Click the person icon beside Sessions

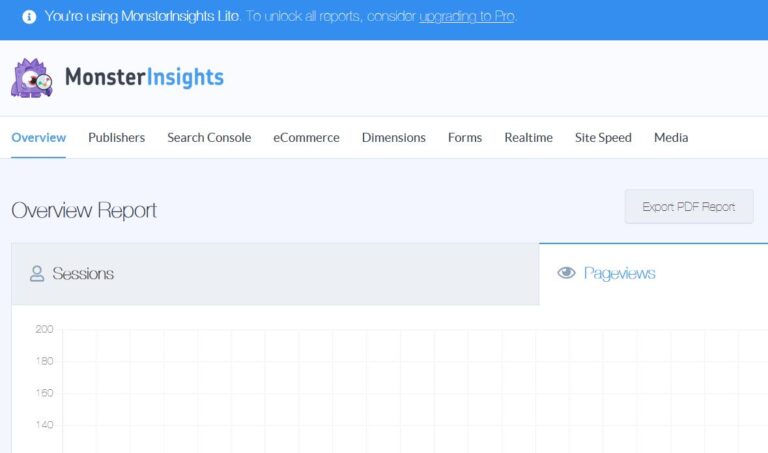tap(37, 273)
